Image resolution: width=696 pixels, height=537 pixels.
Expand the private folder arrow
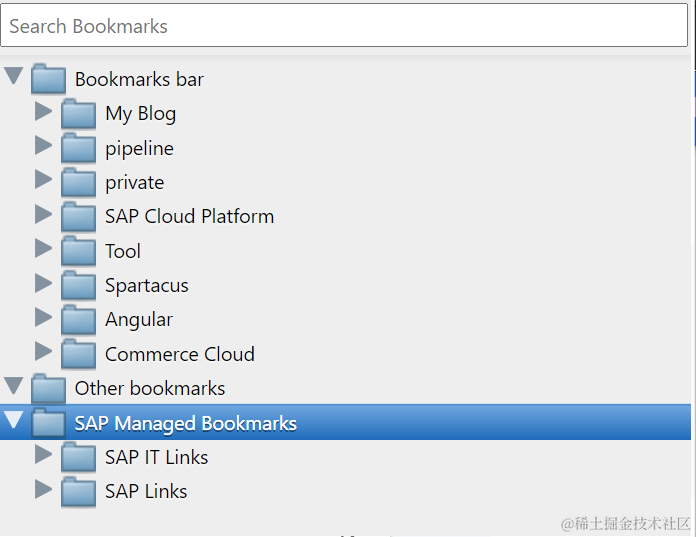44,179
